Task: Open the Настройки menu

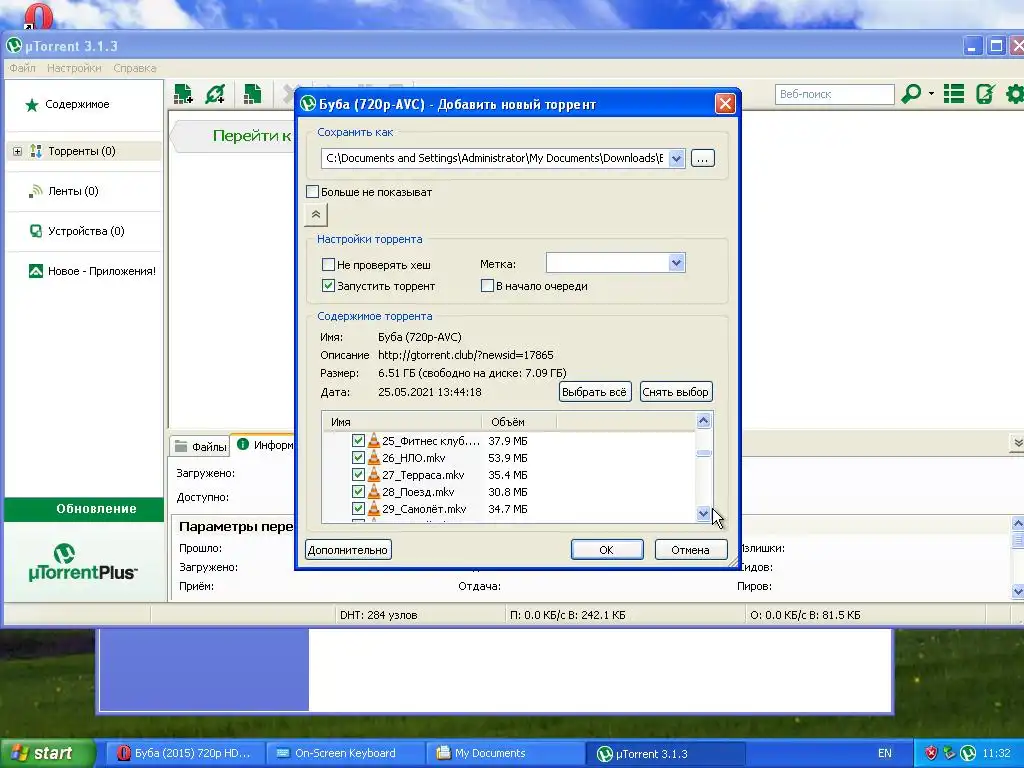Action: tap(74, 68)
